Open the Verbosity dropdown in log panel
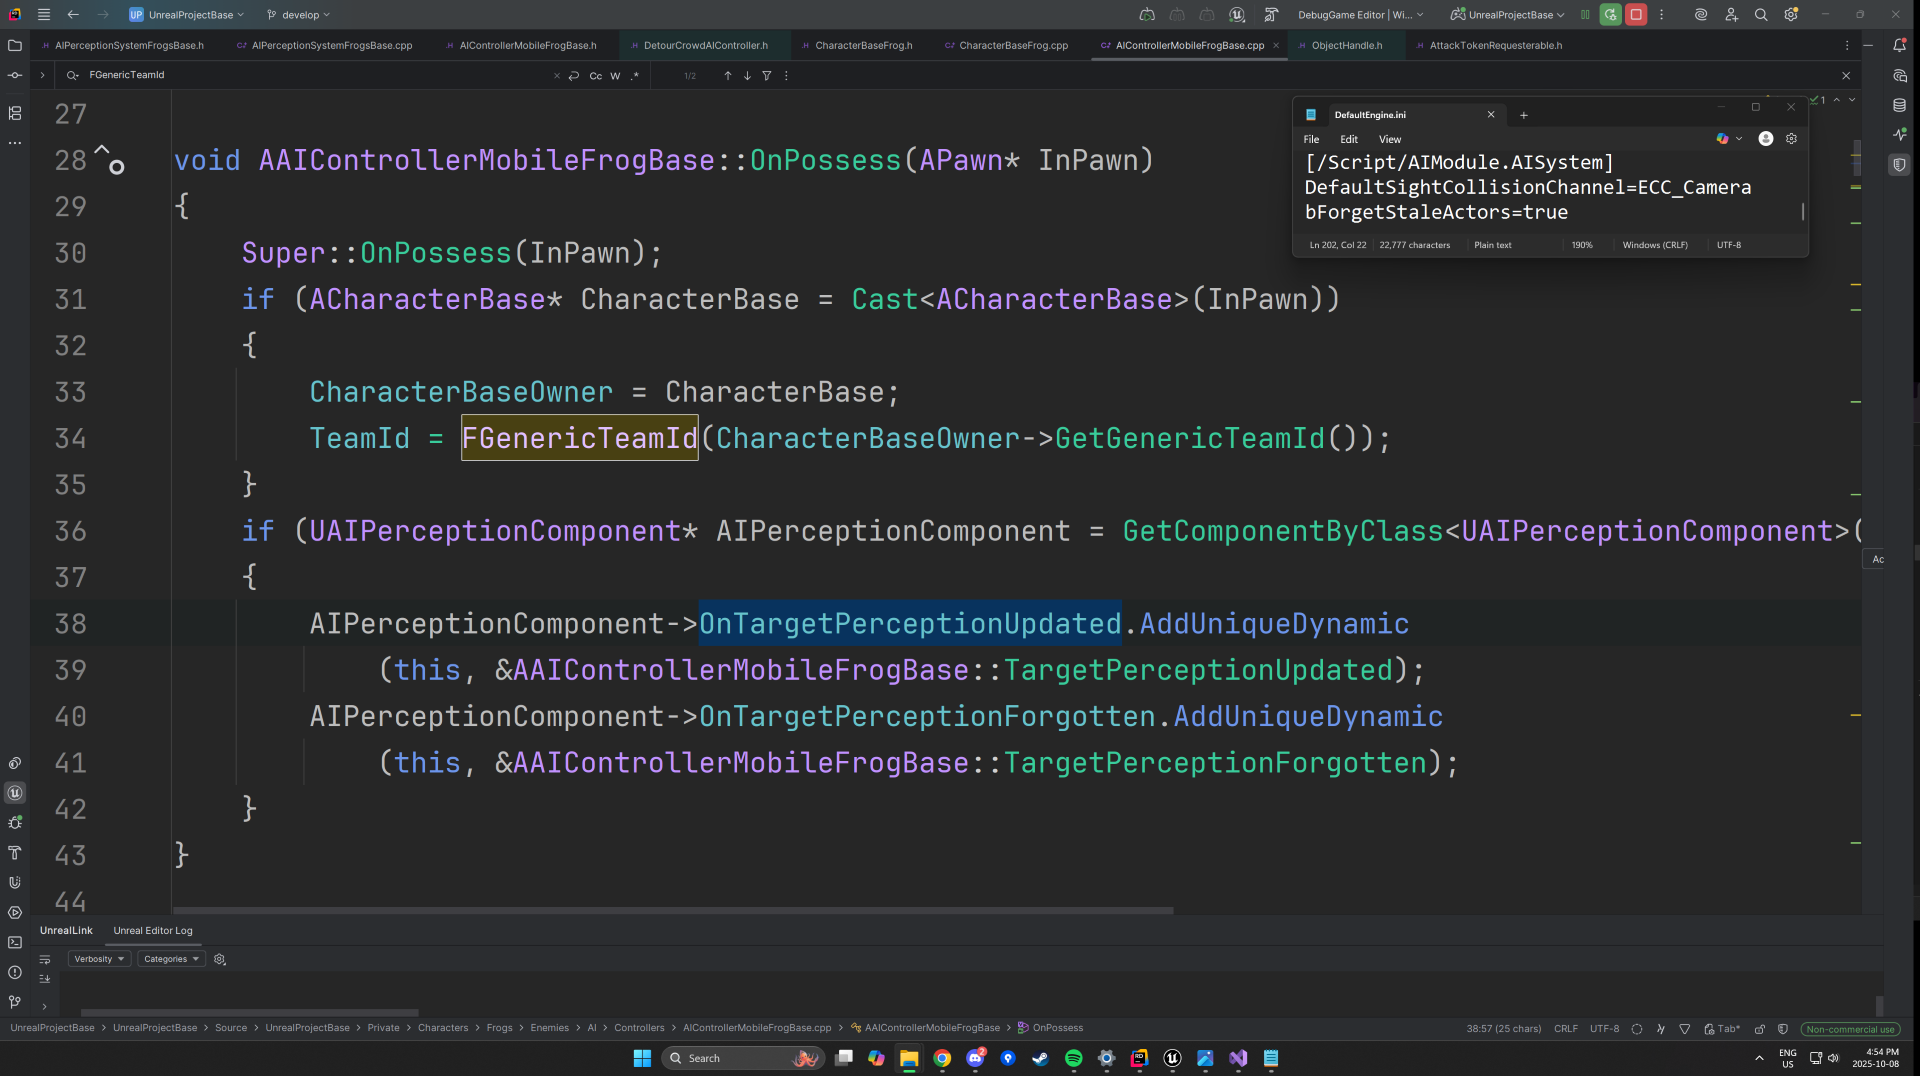Viewport: 1920px width, 1076px height. 99,959
